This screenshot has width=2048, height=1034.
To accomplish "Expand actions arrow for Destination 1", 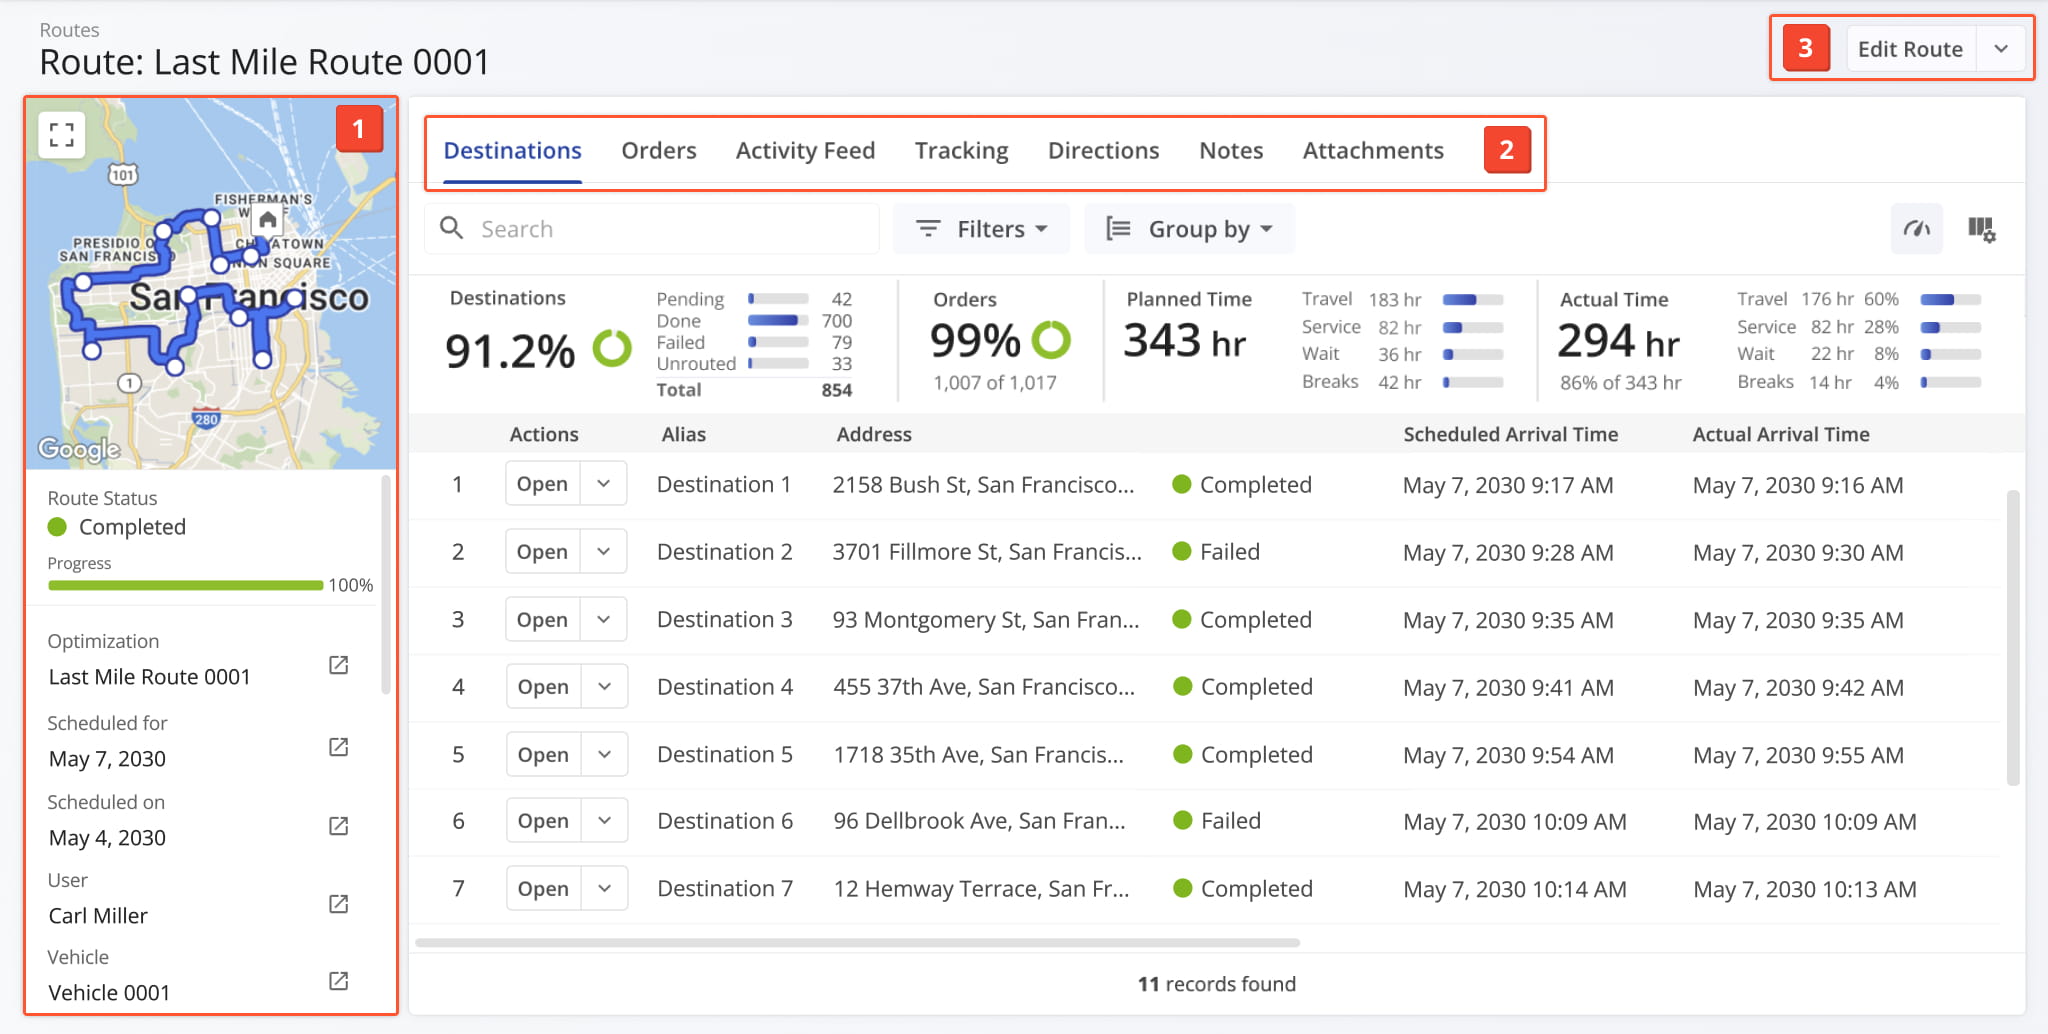I will point(604,484).
